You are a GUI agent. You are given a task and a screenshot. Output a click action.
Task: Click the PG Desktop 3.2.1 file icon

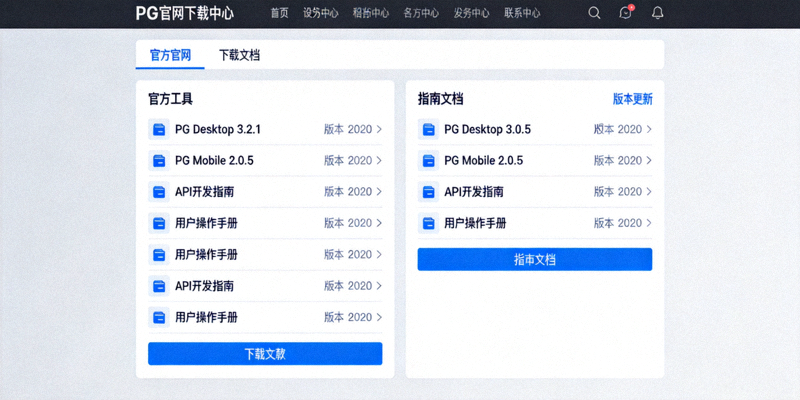pos(159,130)
